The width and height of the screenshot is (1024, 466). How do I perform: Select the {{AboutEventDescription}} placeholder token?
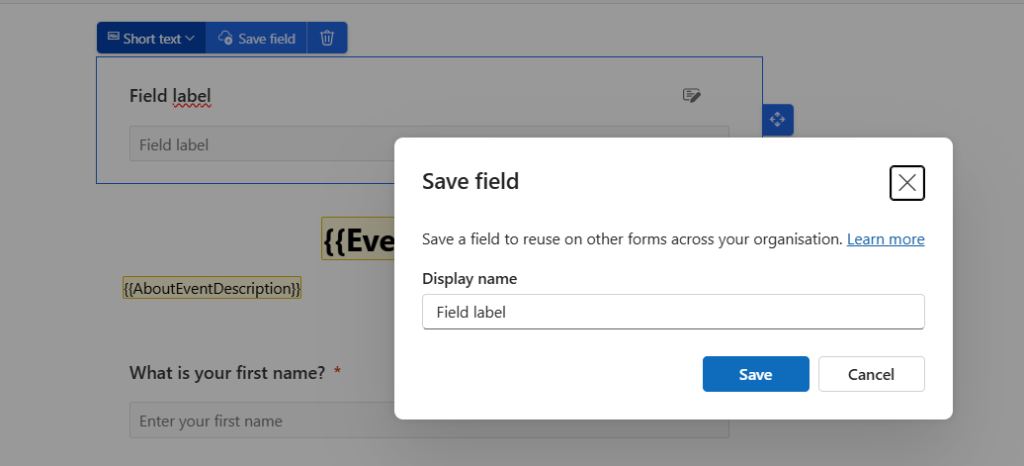coord(211,288)
